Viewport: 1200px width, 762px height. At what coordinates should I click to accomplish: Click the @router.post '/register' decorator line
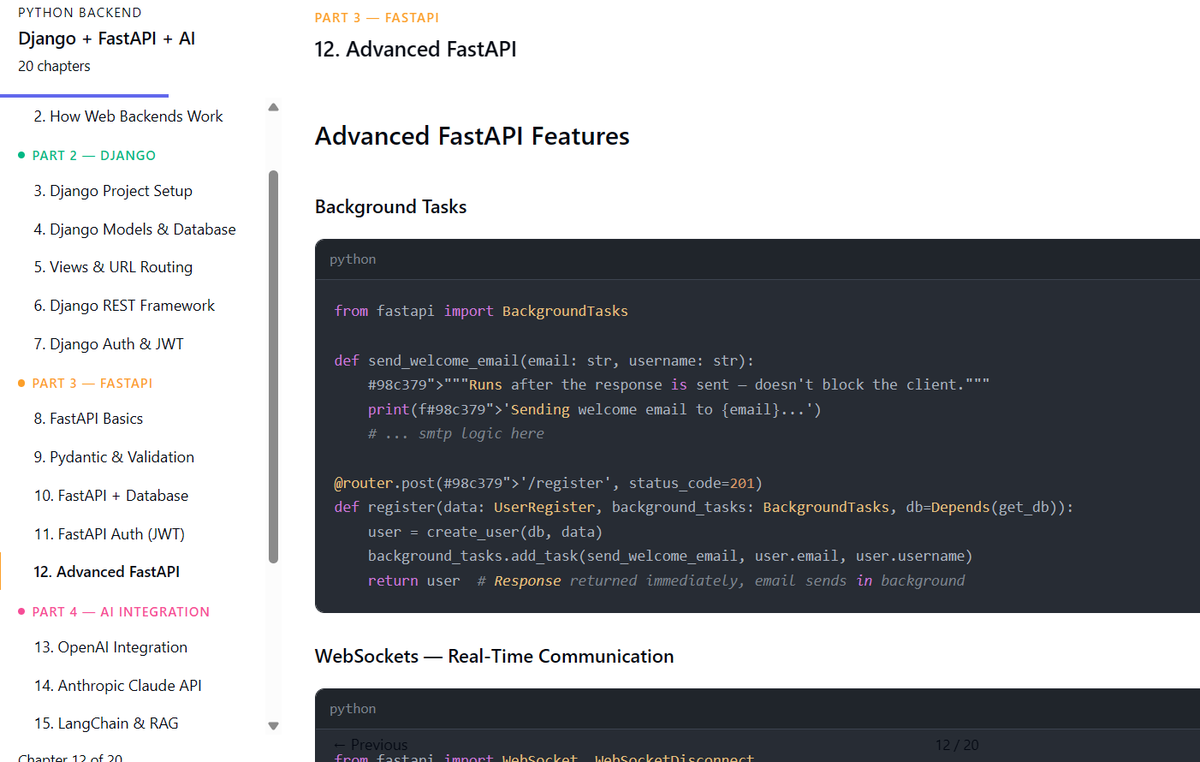pos(548,483)
